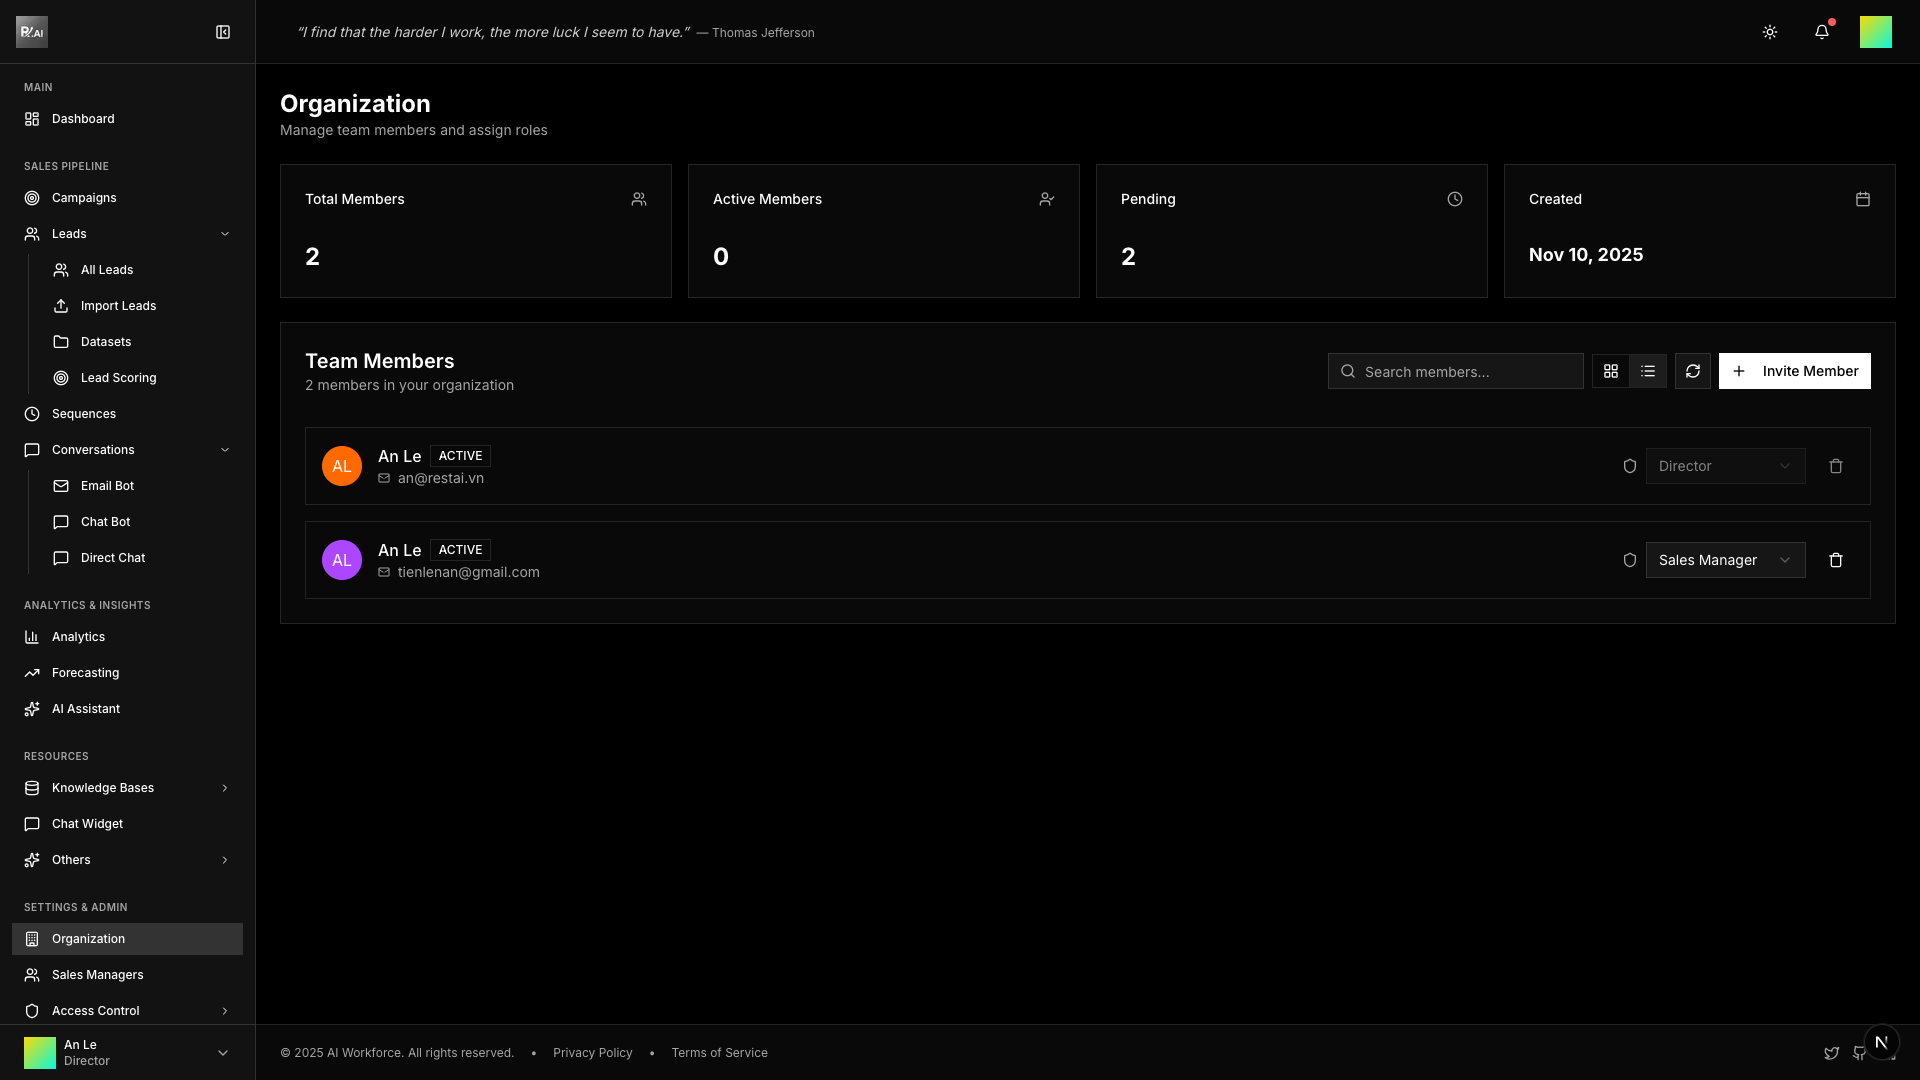Click the refresh members icon
1920x1080 pixels.
[x=1692, y=371]
